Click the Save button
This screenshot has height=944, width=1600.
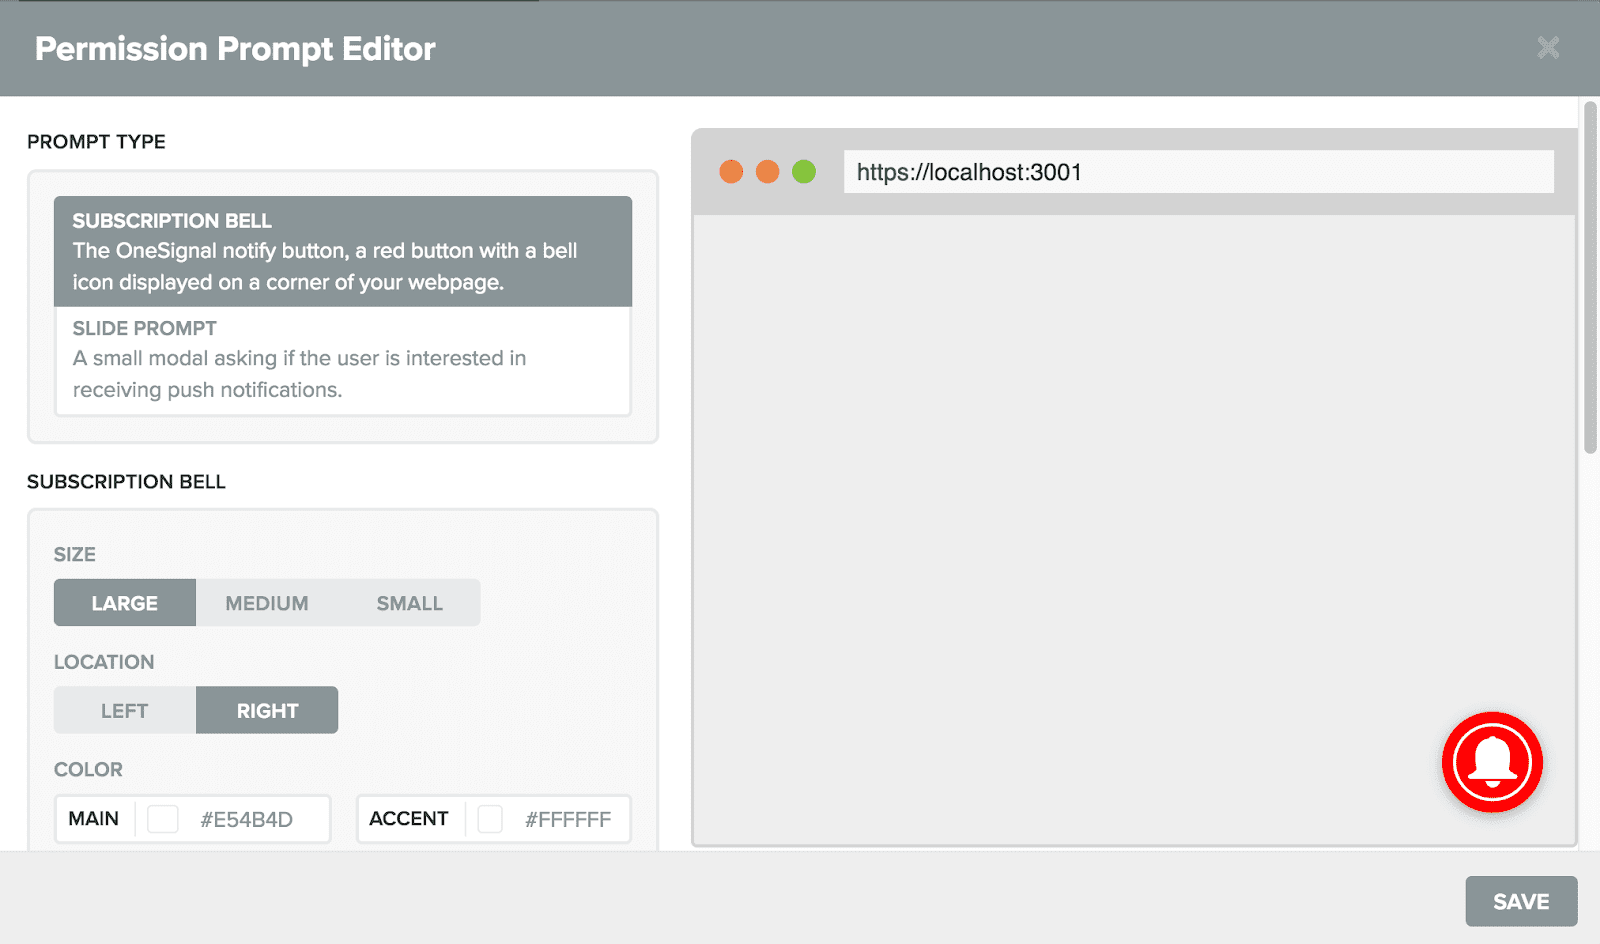click(x=1521, y=901)
